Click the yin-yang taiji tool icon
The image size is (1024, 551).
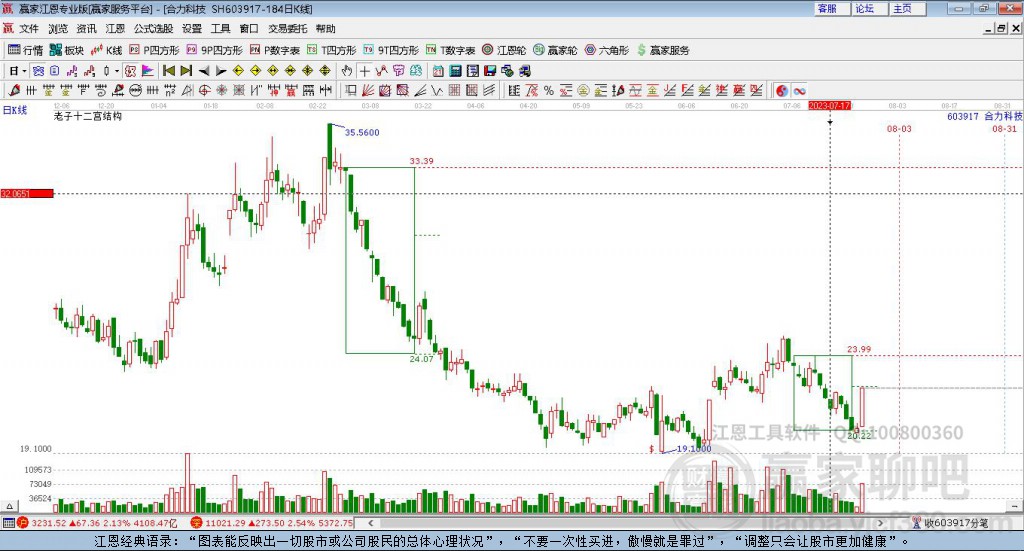pyautogui.click(x=782, y=91)
